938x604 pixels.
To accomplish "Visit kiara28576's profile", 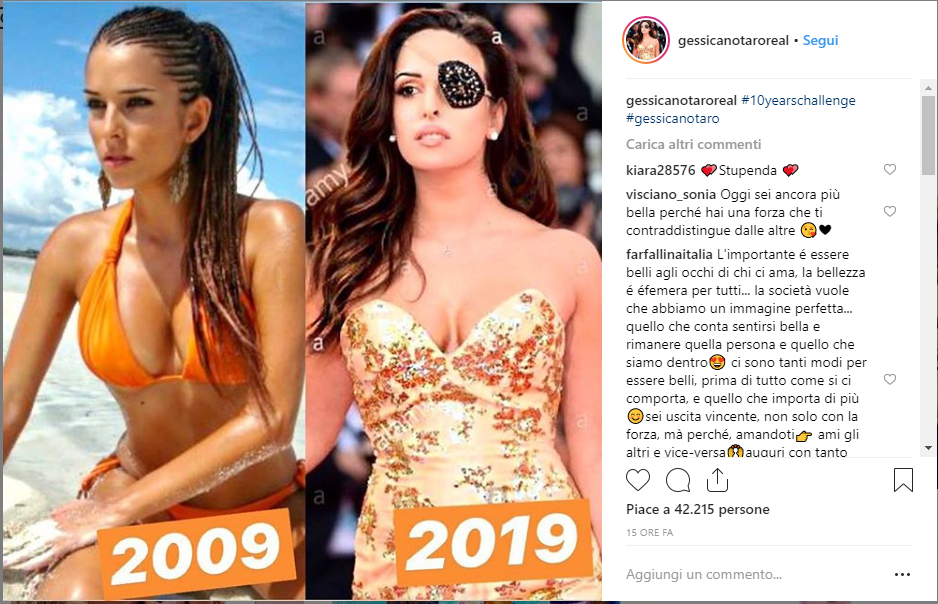I will coord(660,170).
